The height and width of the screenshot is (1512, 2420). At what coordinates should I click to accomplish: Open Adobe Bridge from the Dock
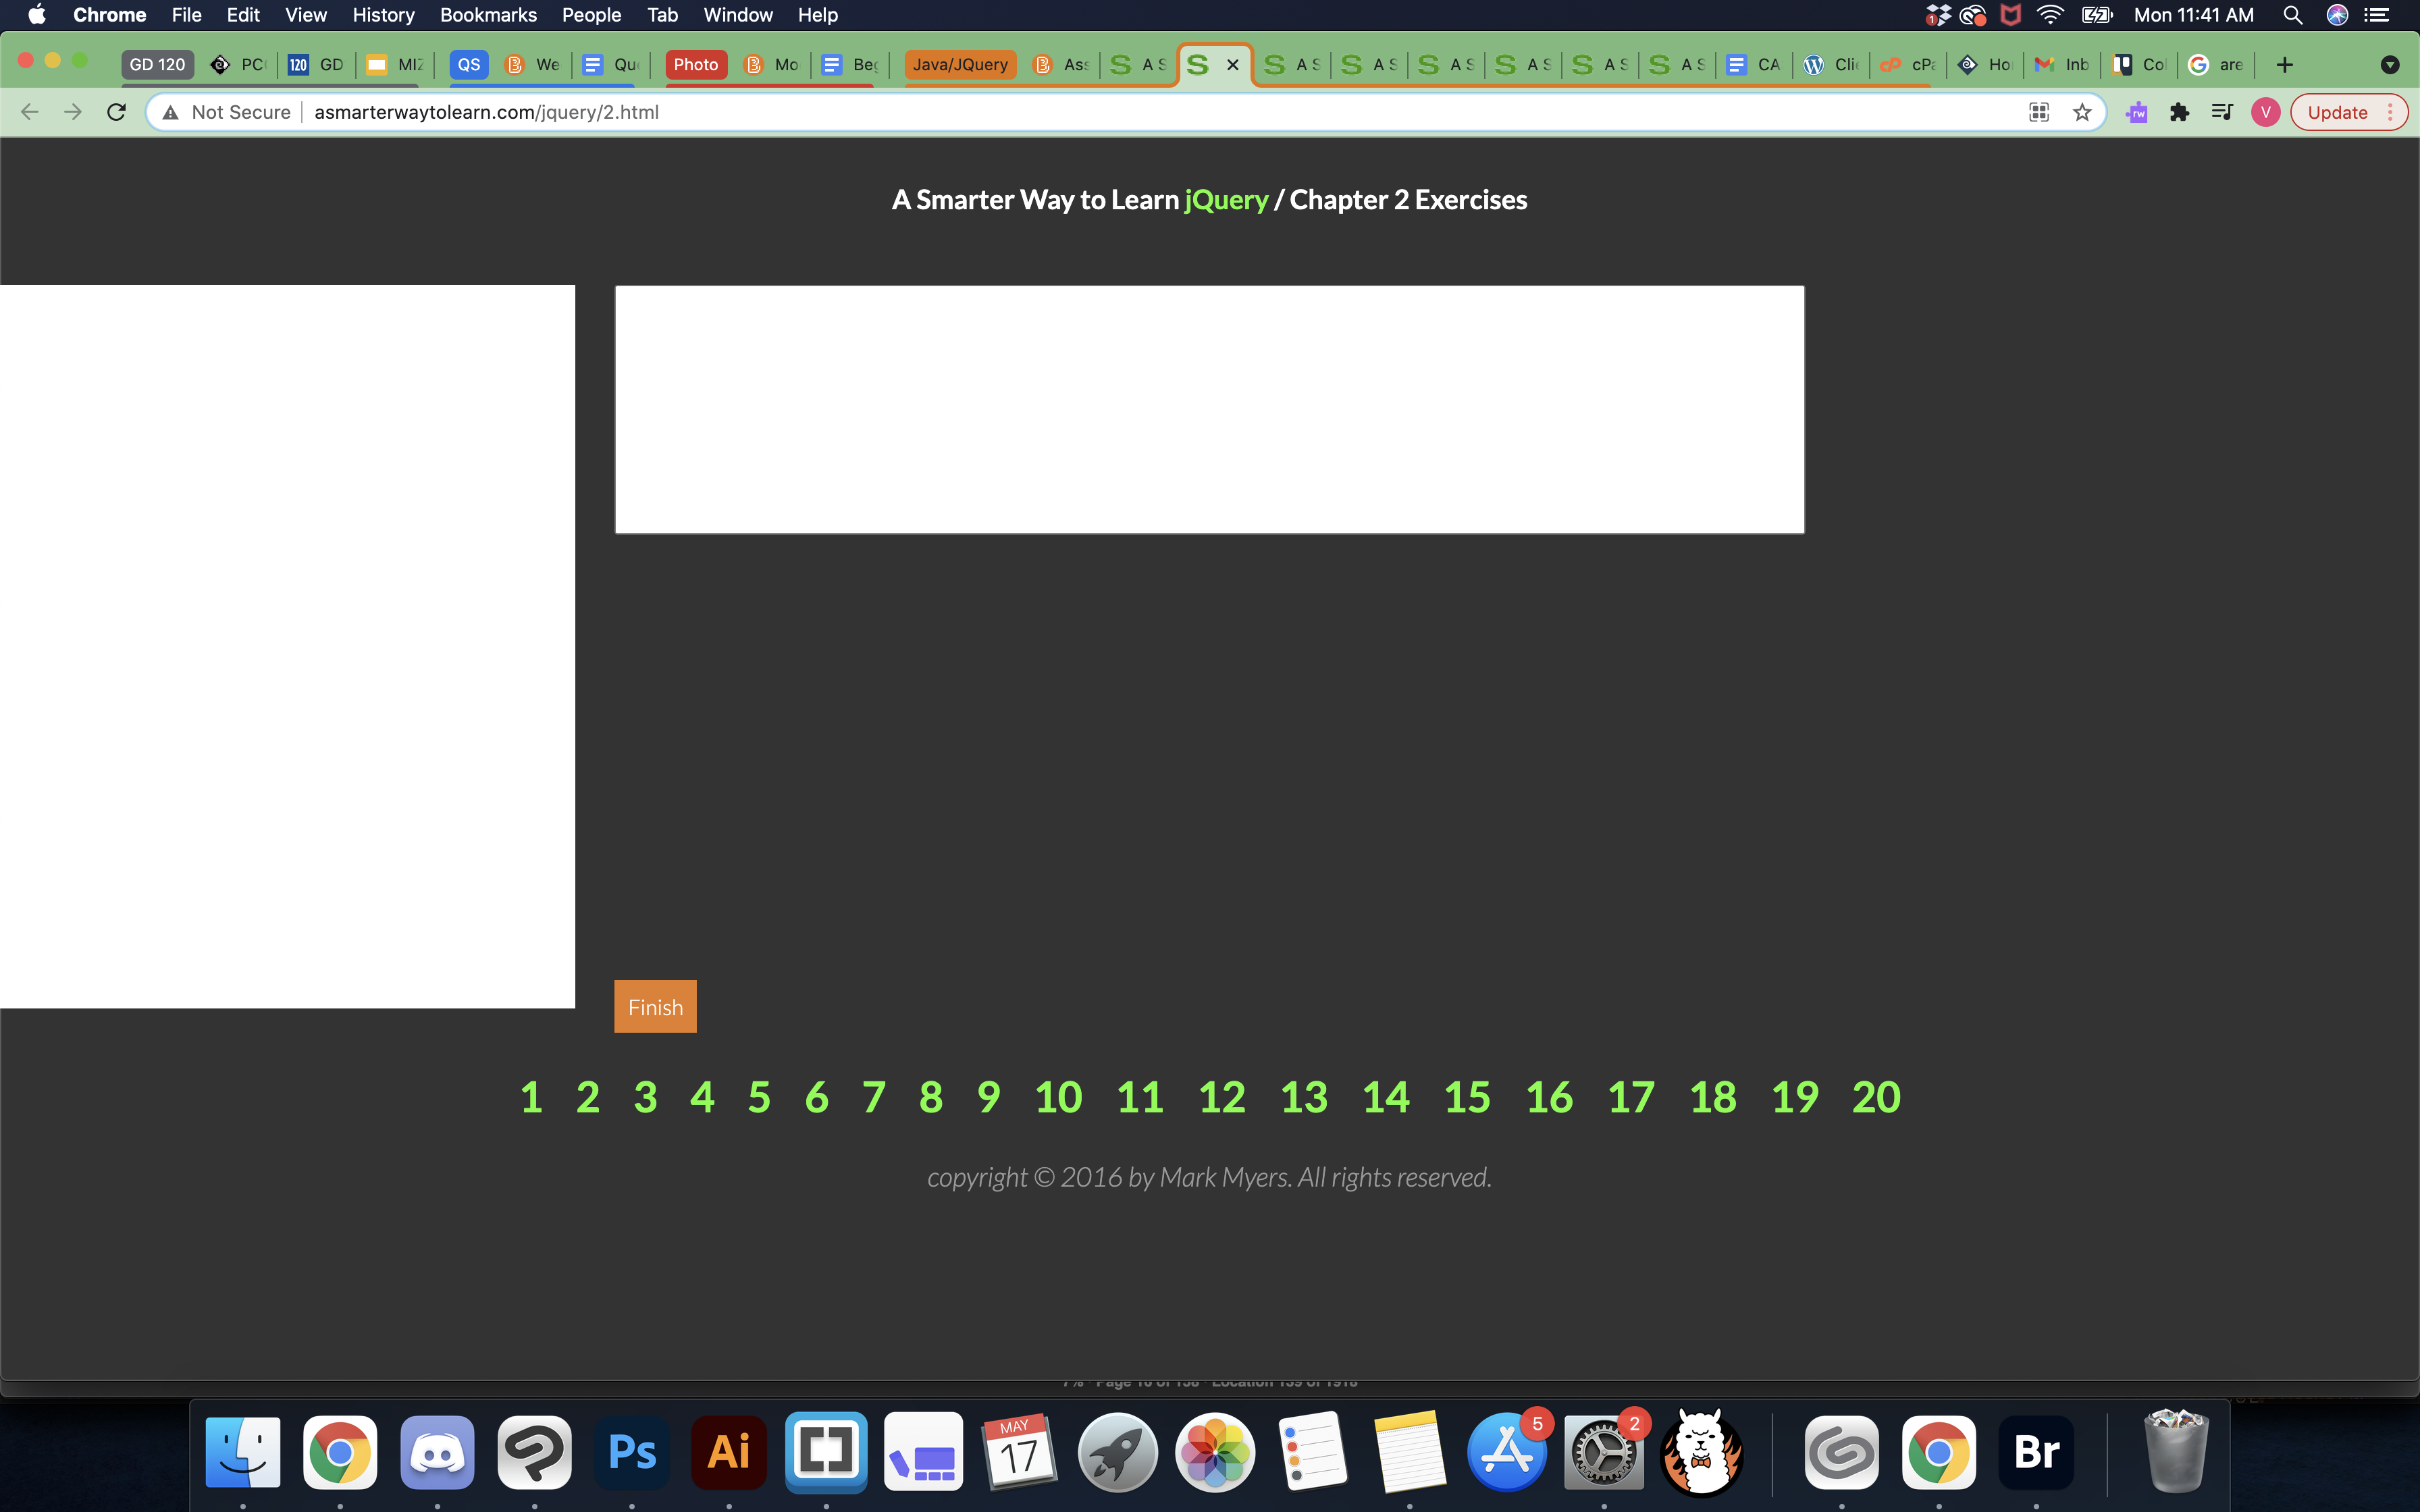(2036, 1452)
